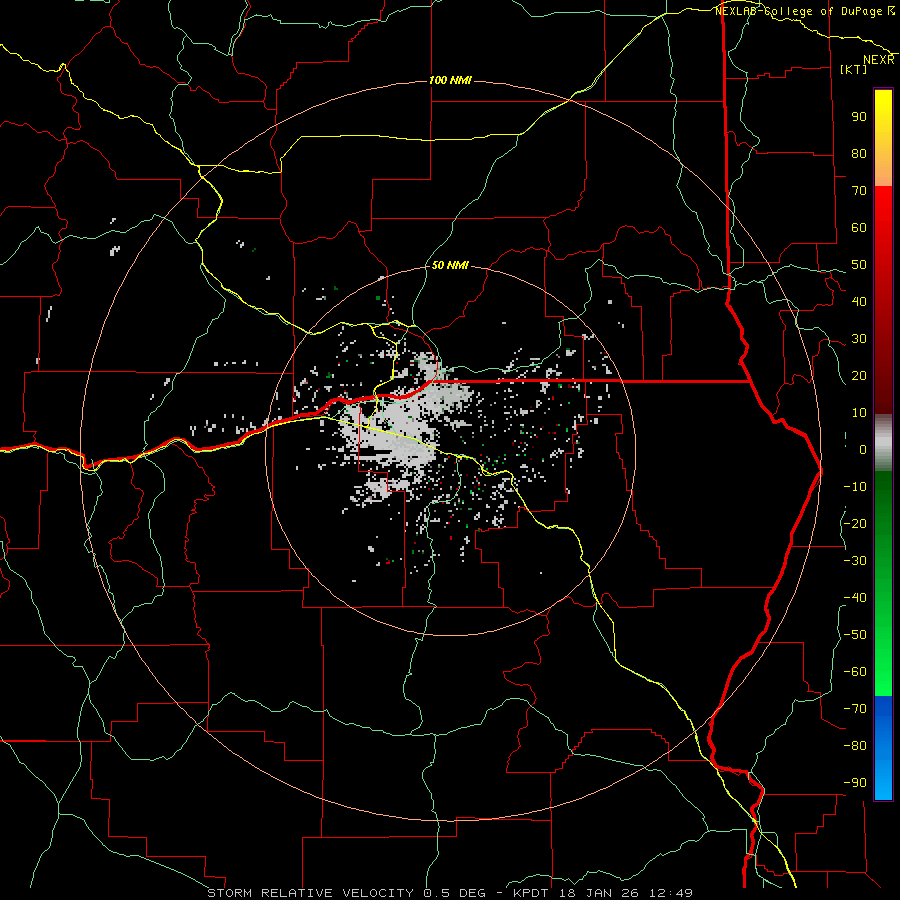Click the -10 legend value
900x900 pixels.
click(855, 487)
